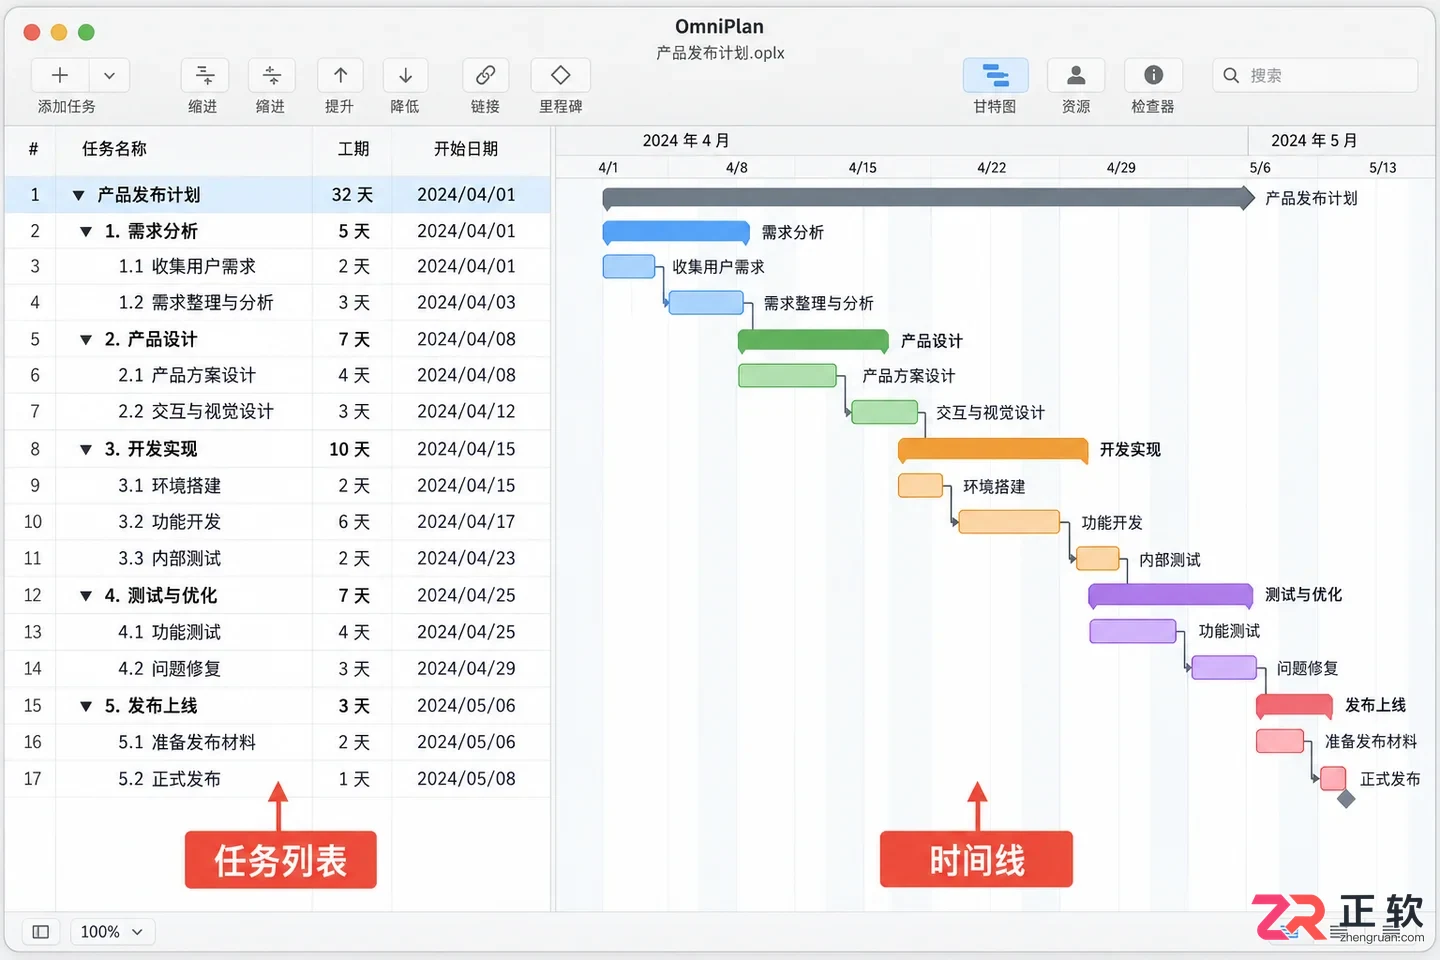1440x960 pixels.
Task: Focus the 搜索 search field
Action: [1315, 75]
